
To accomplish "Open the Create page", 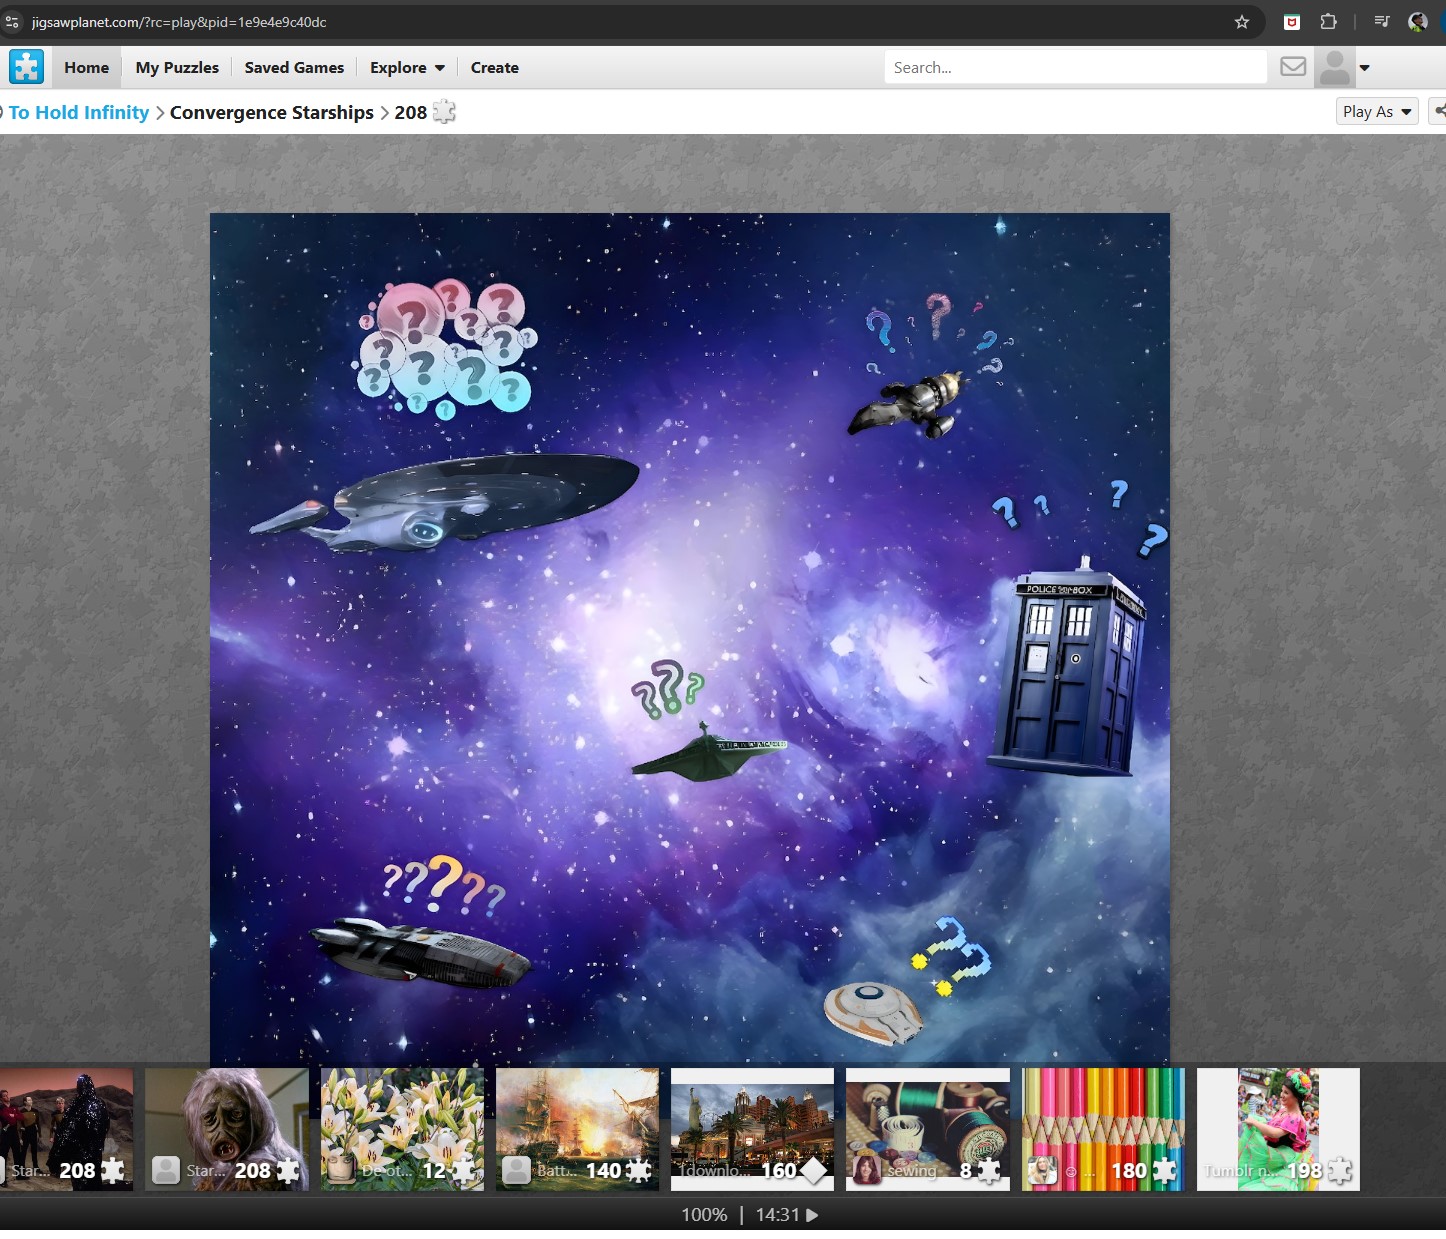I will pos(495,68).
